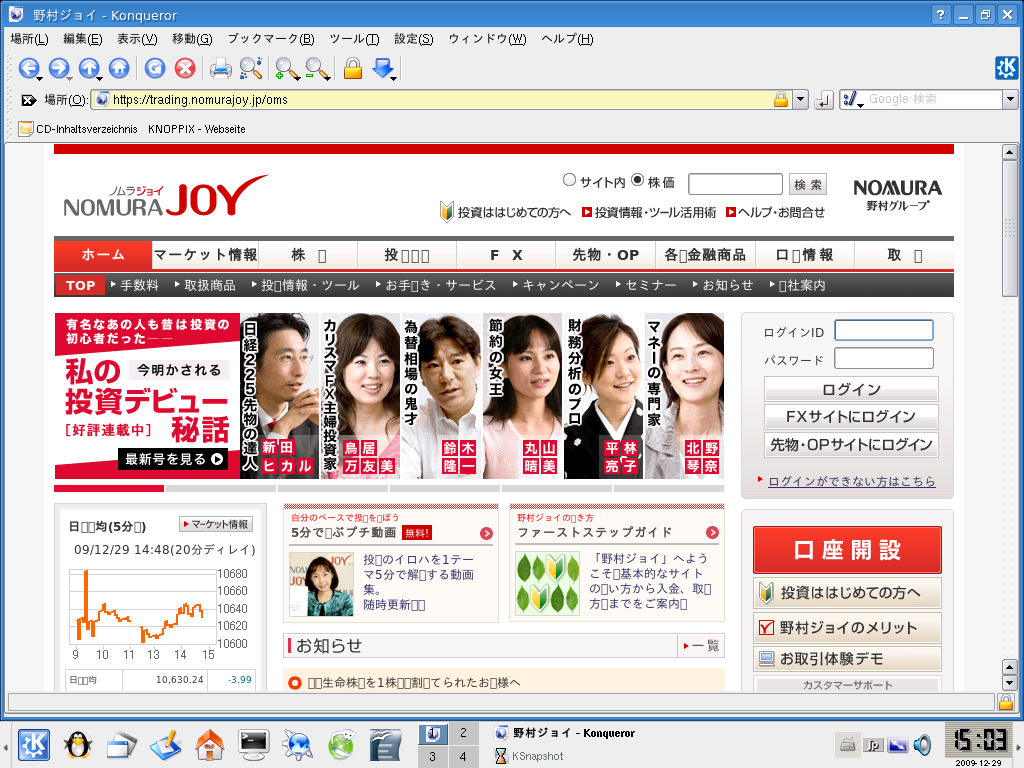Click the マーケット情報 small chart button
Image resolution: width=1024 pixels, height=768 pixels.
click(216, 524)
